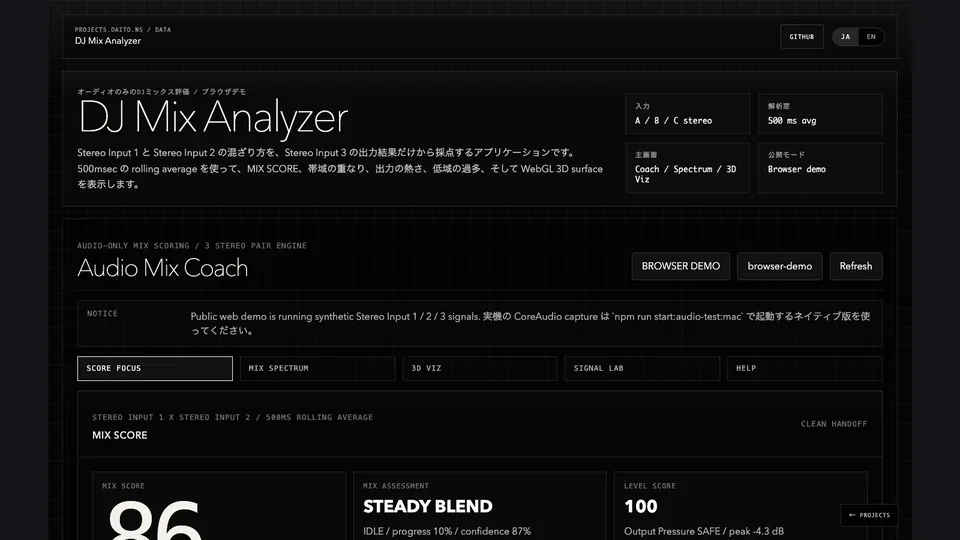960x540 pixels.
Task: Click 'IDLE / progress 10% / confidence 87%' text
Action: coord(447,531)
